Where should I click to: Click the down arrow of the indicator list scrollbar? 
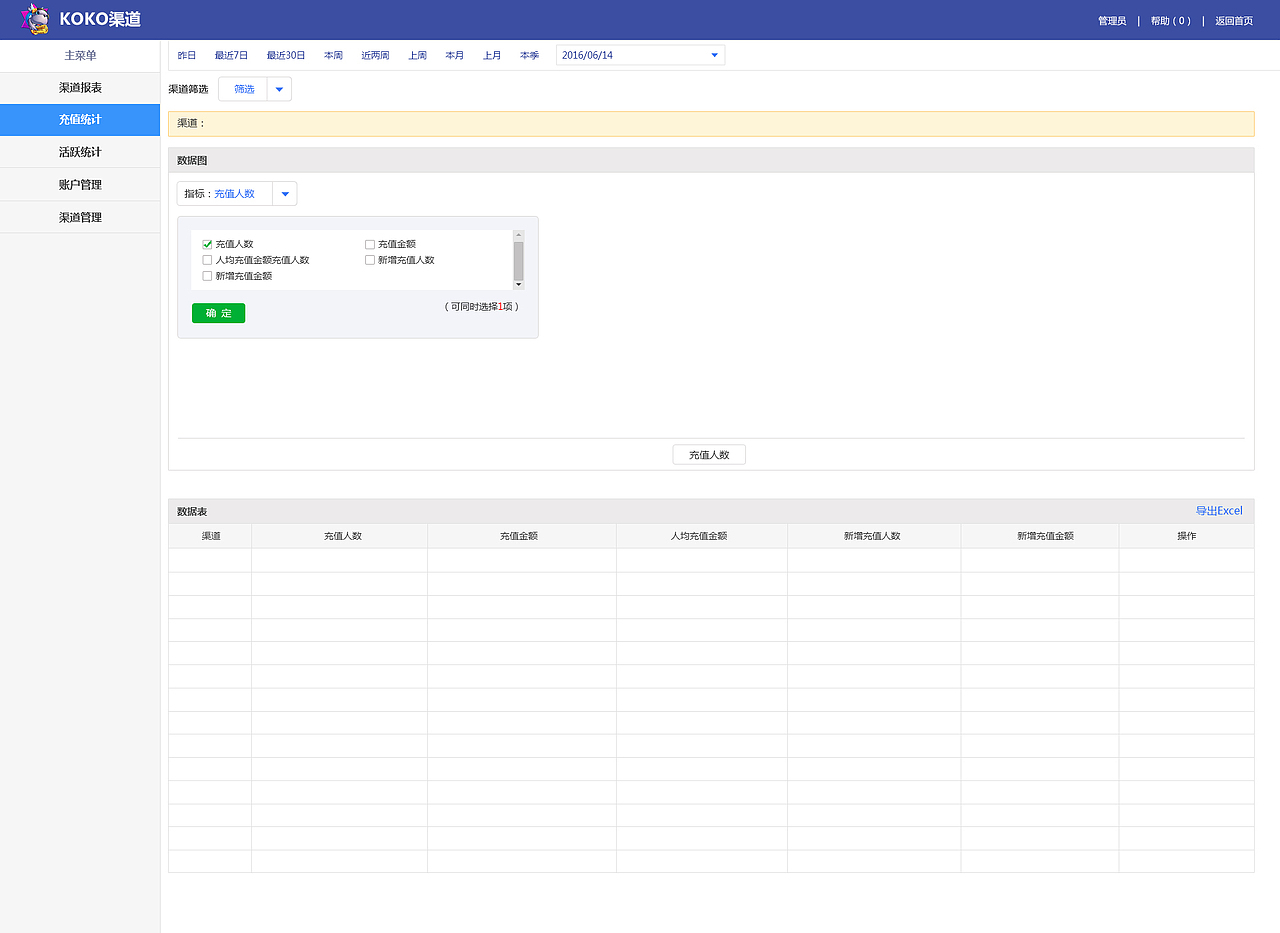[x=518, y=285]
